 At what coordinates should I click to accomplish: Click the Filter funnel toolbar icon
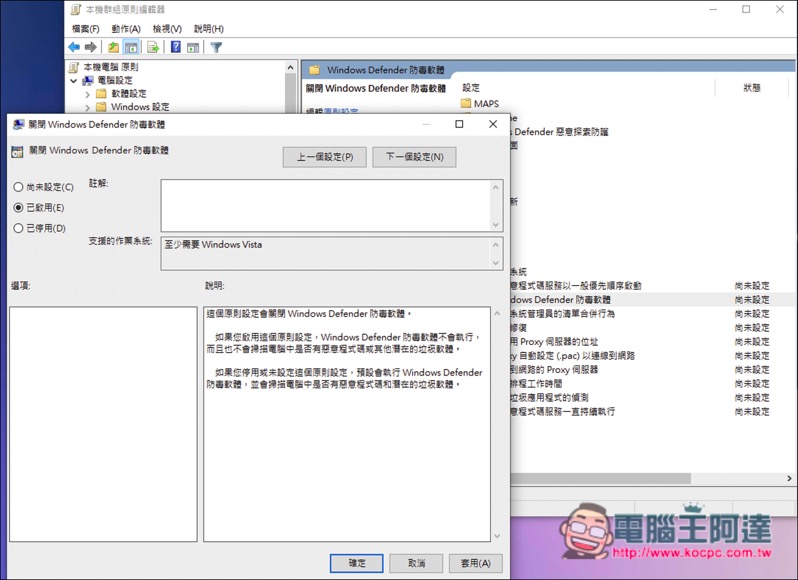coord(216,47)
